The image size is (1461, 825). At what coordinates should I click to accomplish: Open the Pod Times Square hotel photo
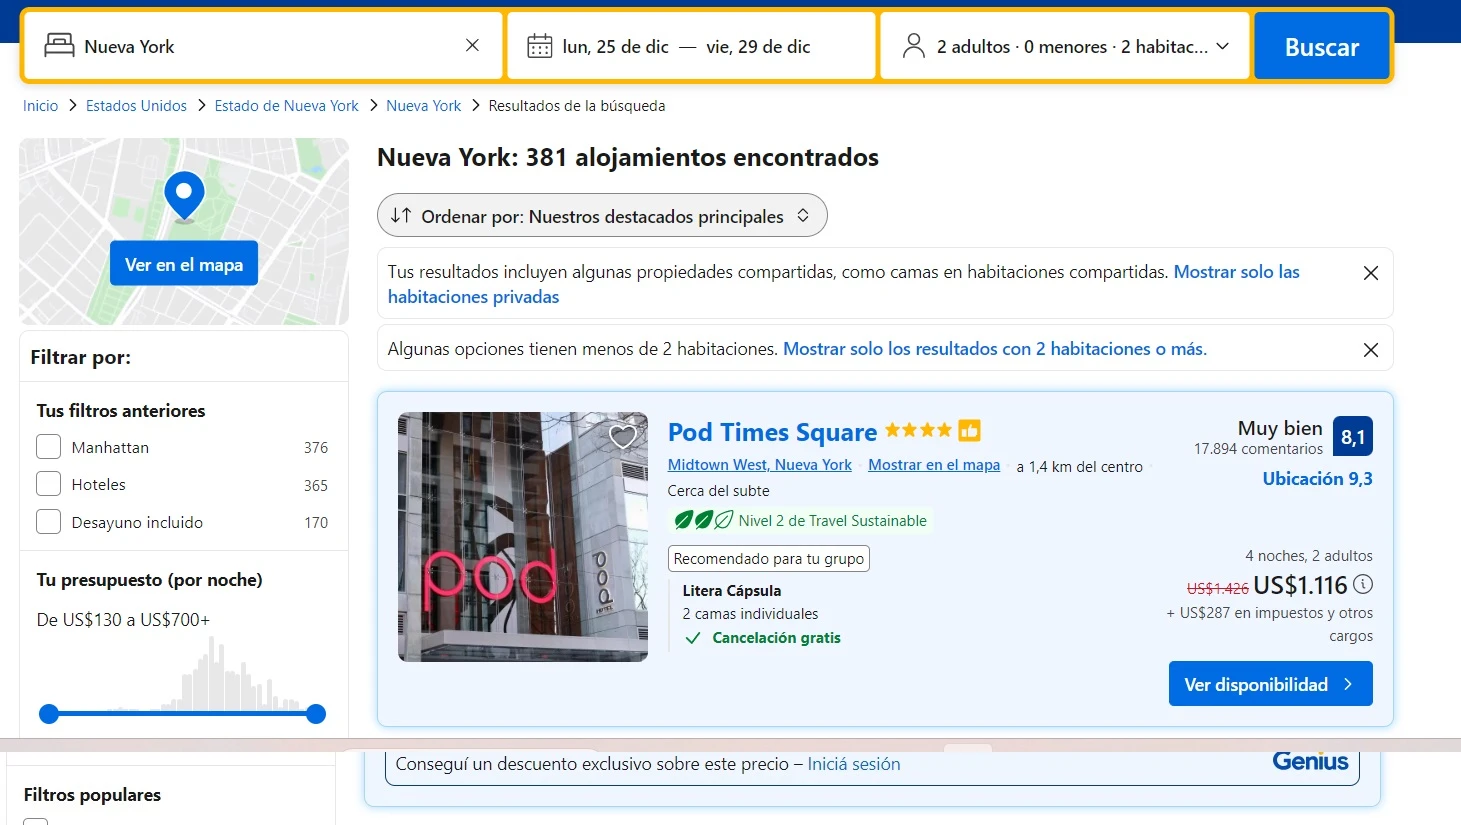click(523, 537)
